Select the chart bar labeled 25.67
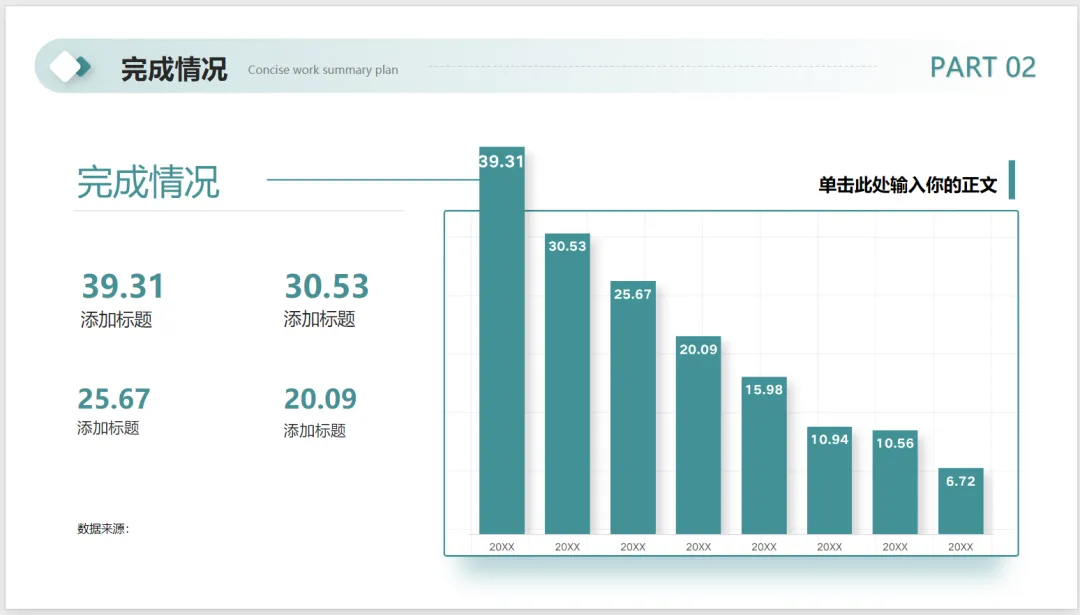 pyautogui.click(x=632, y=407)
